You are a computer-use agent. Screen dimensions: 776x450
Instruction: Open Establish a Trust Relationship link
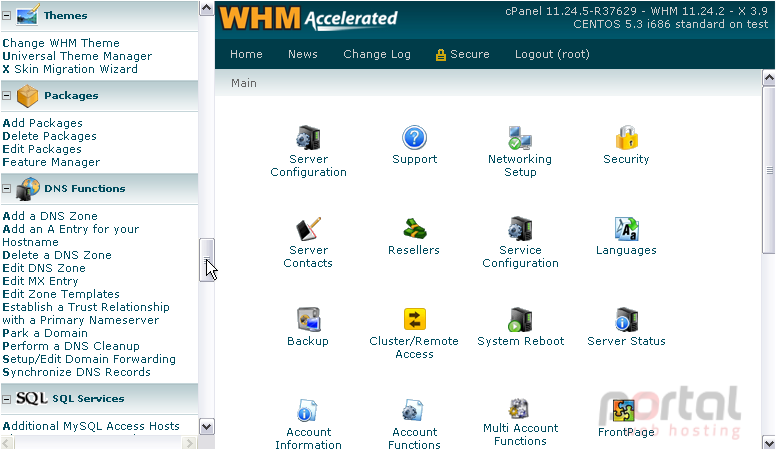point(86,313)
